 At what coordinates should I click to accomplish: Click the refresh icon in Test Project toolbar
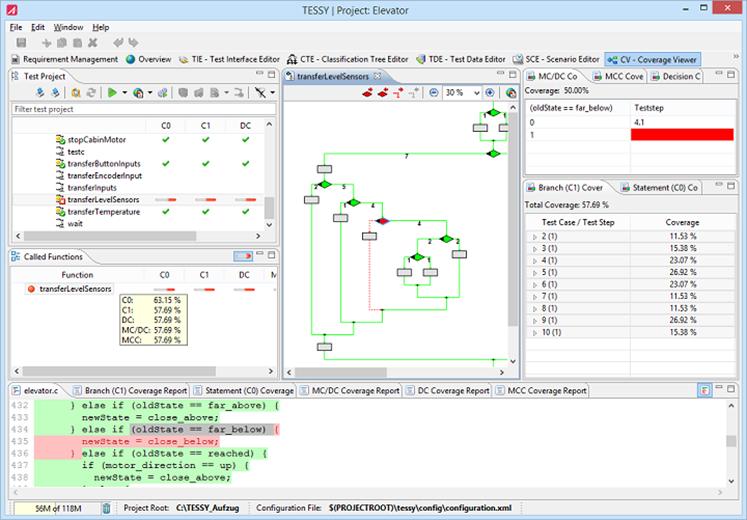click(89, 93)
